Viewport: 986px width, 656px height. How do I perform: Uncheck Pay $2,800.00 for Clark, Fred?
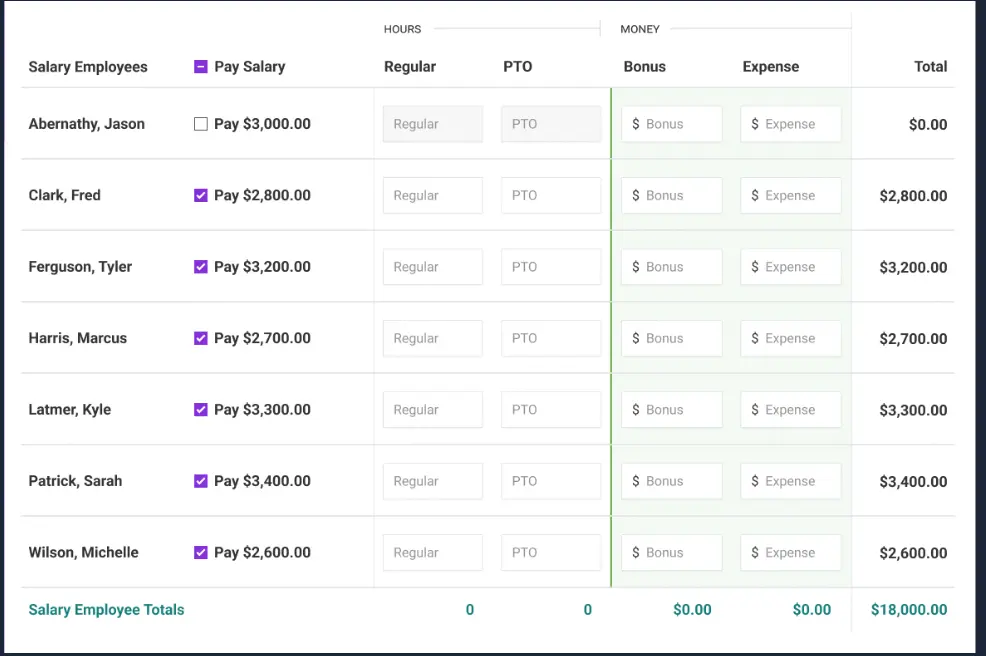click(201, 196)
